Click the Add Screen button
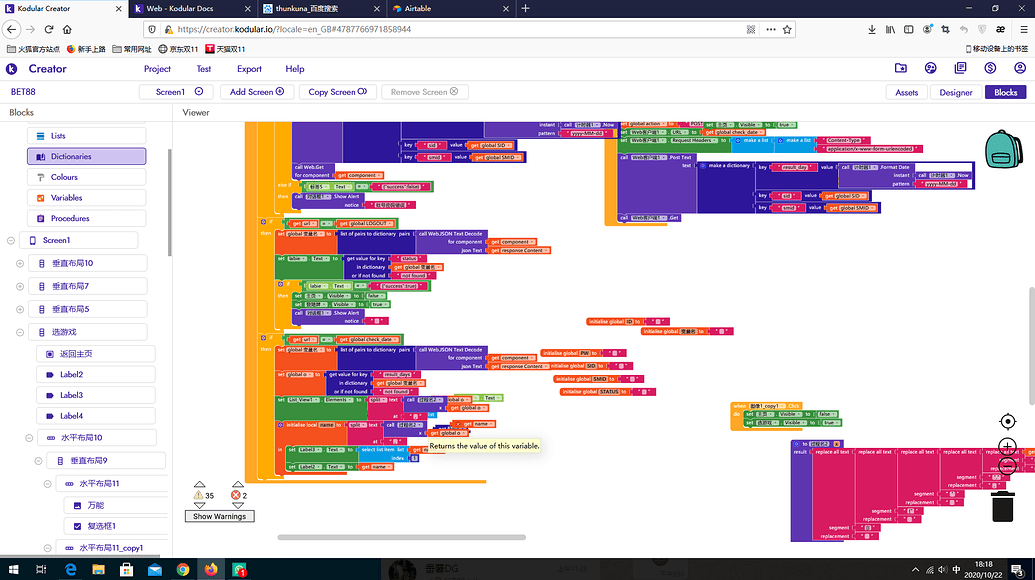The image size is (1035, 580). tap(256, 92)
